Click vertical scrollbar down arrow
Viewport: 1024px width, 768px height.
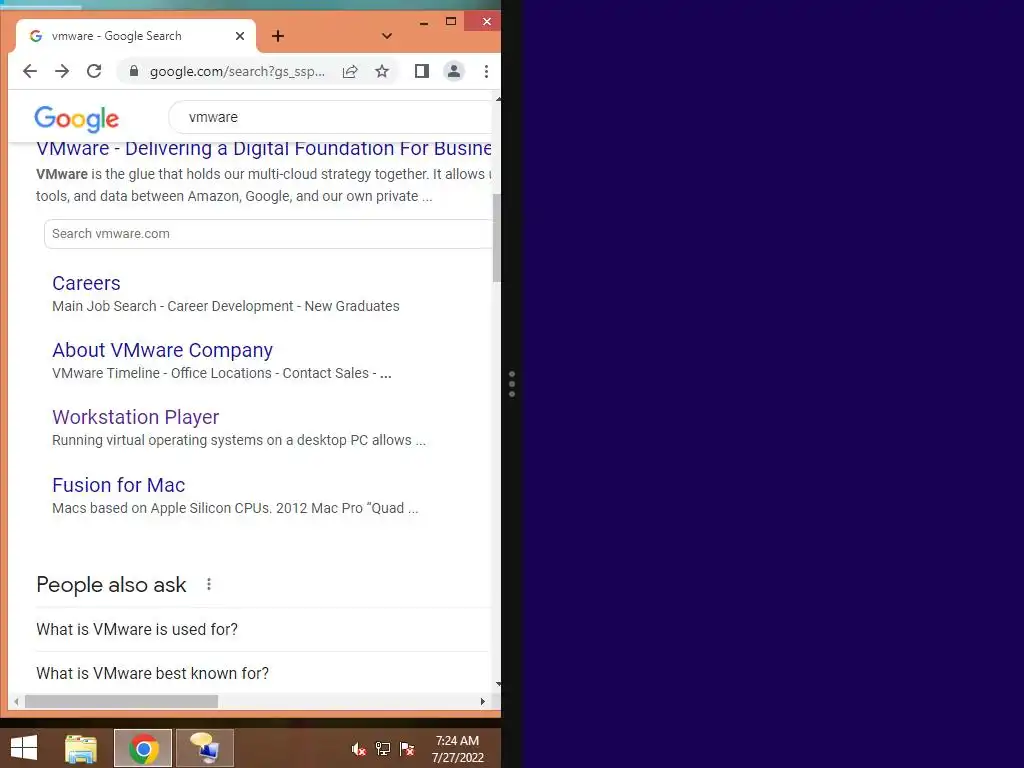tap(498, 684)
